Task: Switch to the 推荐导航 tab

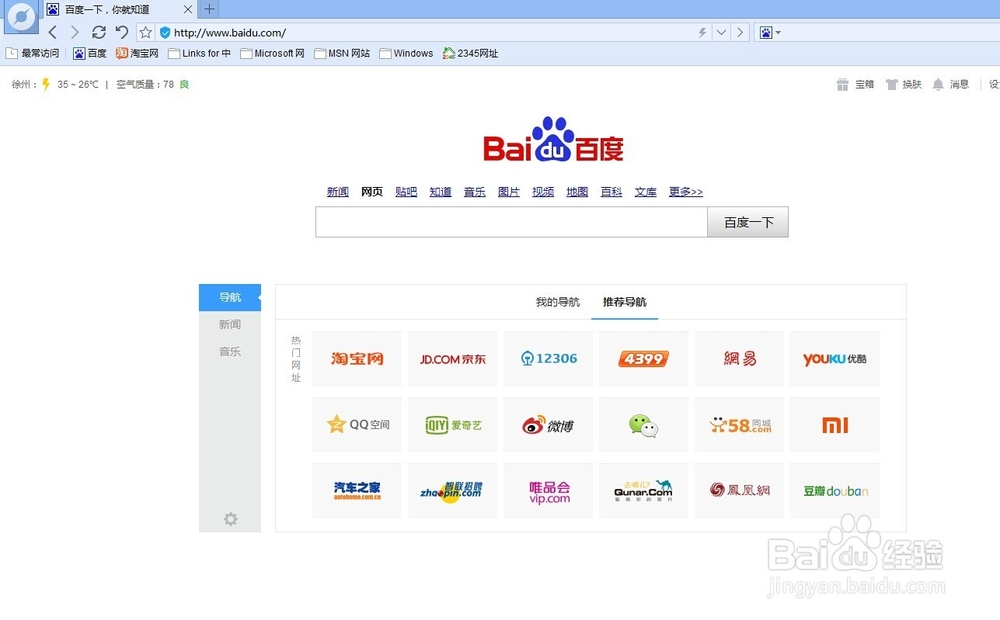Action: coord(624,302)
